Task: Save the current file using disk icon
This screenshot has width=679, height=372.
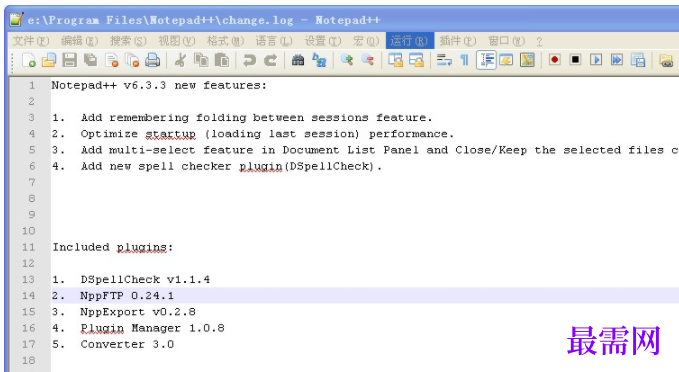Action: [x=69, y=60]
